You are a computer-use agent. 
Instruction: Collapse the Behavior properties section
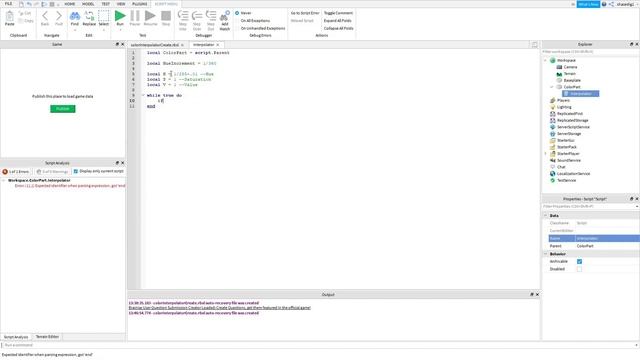545,254
